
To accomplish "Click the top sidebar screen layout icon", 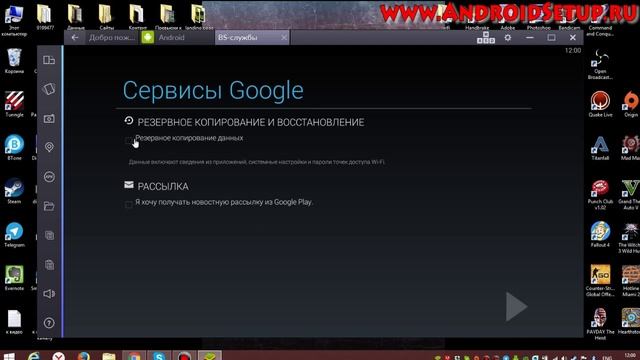I will coord(49,60).
